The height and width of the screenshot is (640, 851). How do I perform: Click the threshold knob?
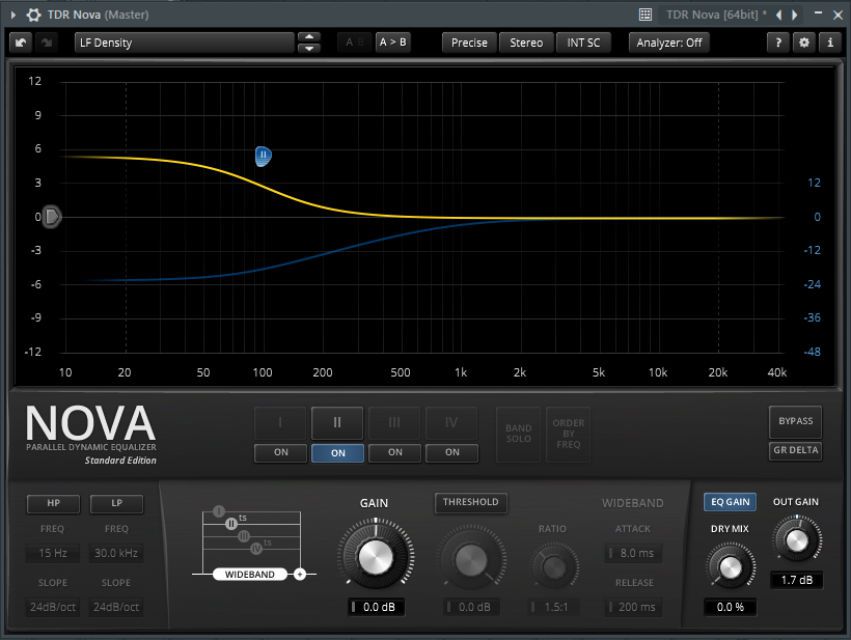[471, 559]
